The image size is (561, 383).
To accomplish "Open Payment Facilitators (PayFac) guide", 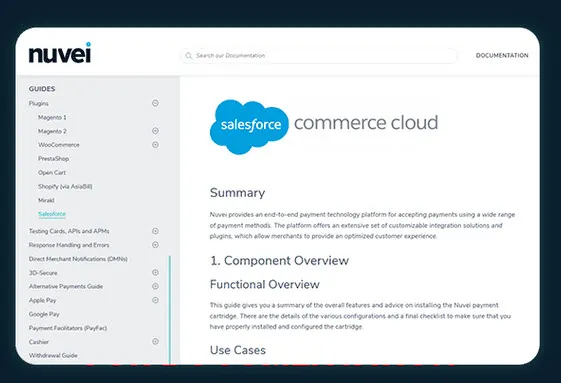I will (68, 328).
